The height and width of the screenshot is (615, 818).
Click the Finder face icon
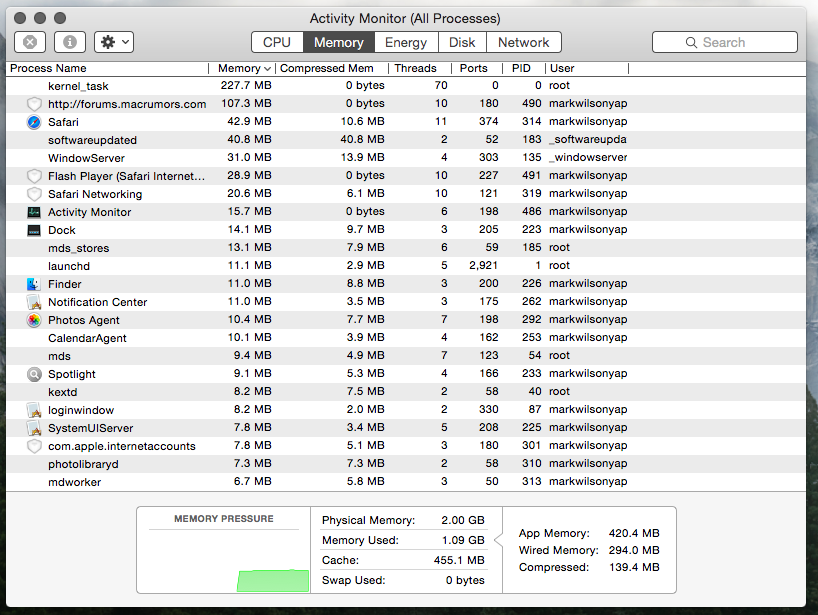tap(34, 284)
